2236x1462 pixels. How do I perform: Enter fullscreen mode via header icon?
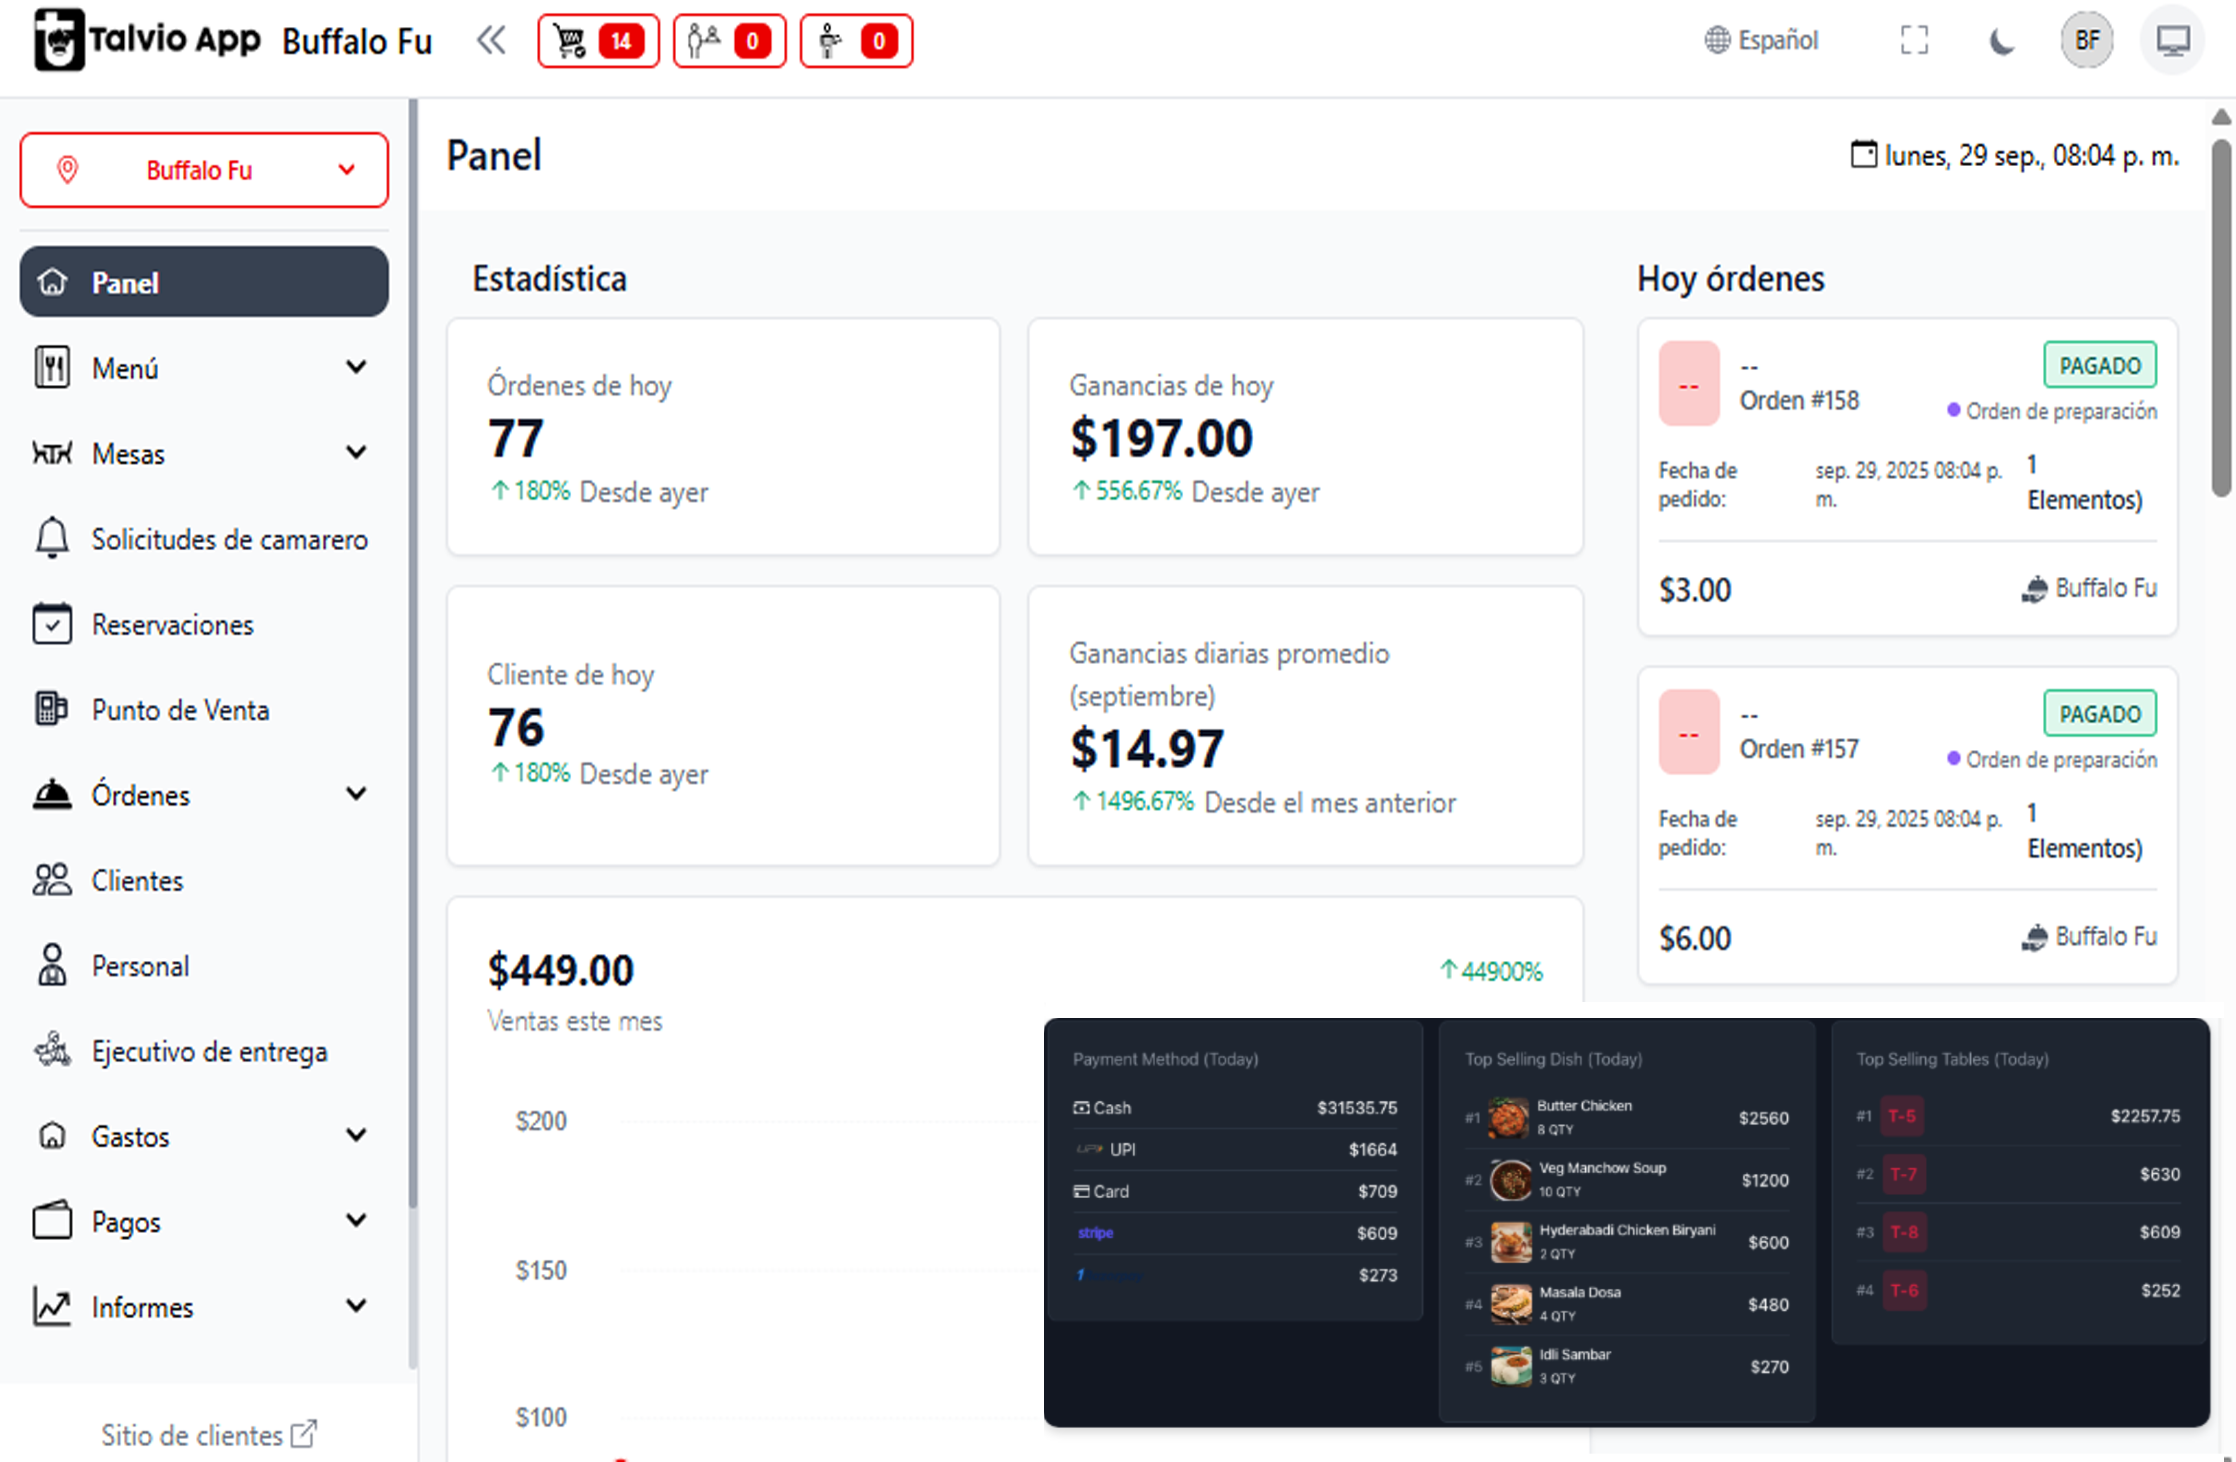tap(1913, 41)
